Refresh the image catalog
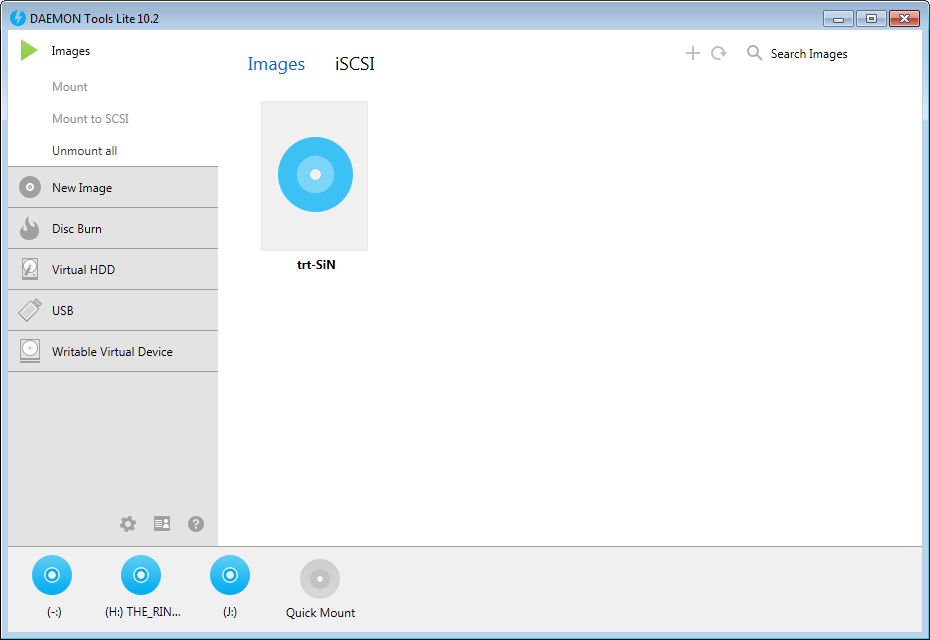The height and width of the screenshot is (640, 930). coord(719,53)
